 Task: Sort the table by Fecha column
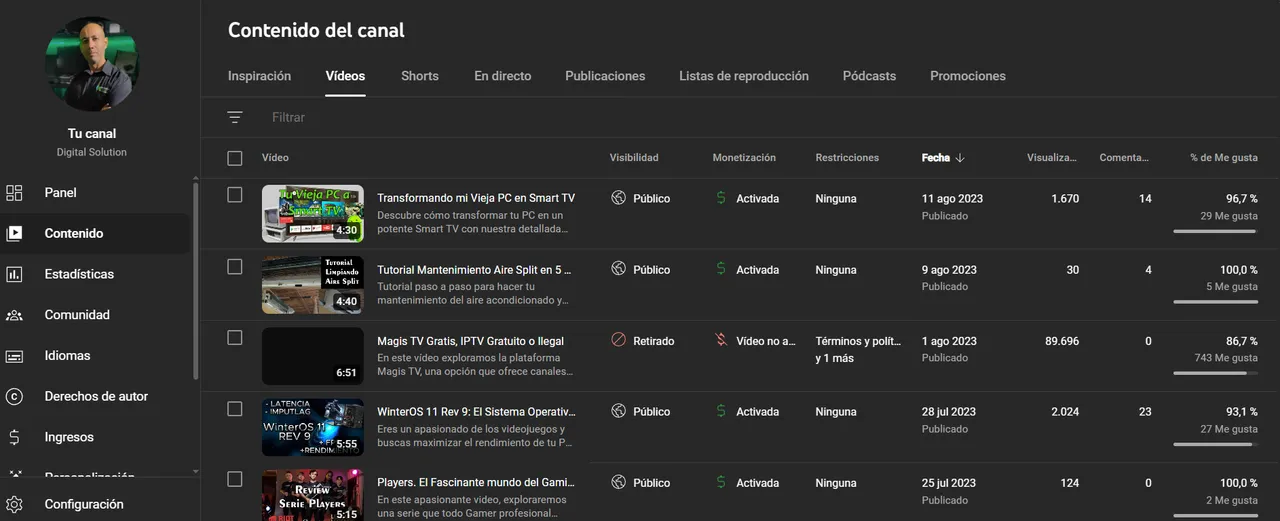(x=935, y=158)
